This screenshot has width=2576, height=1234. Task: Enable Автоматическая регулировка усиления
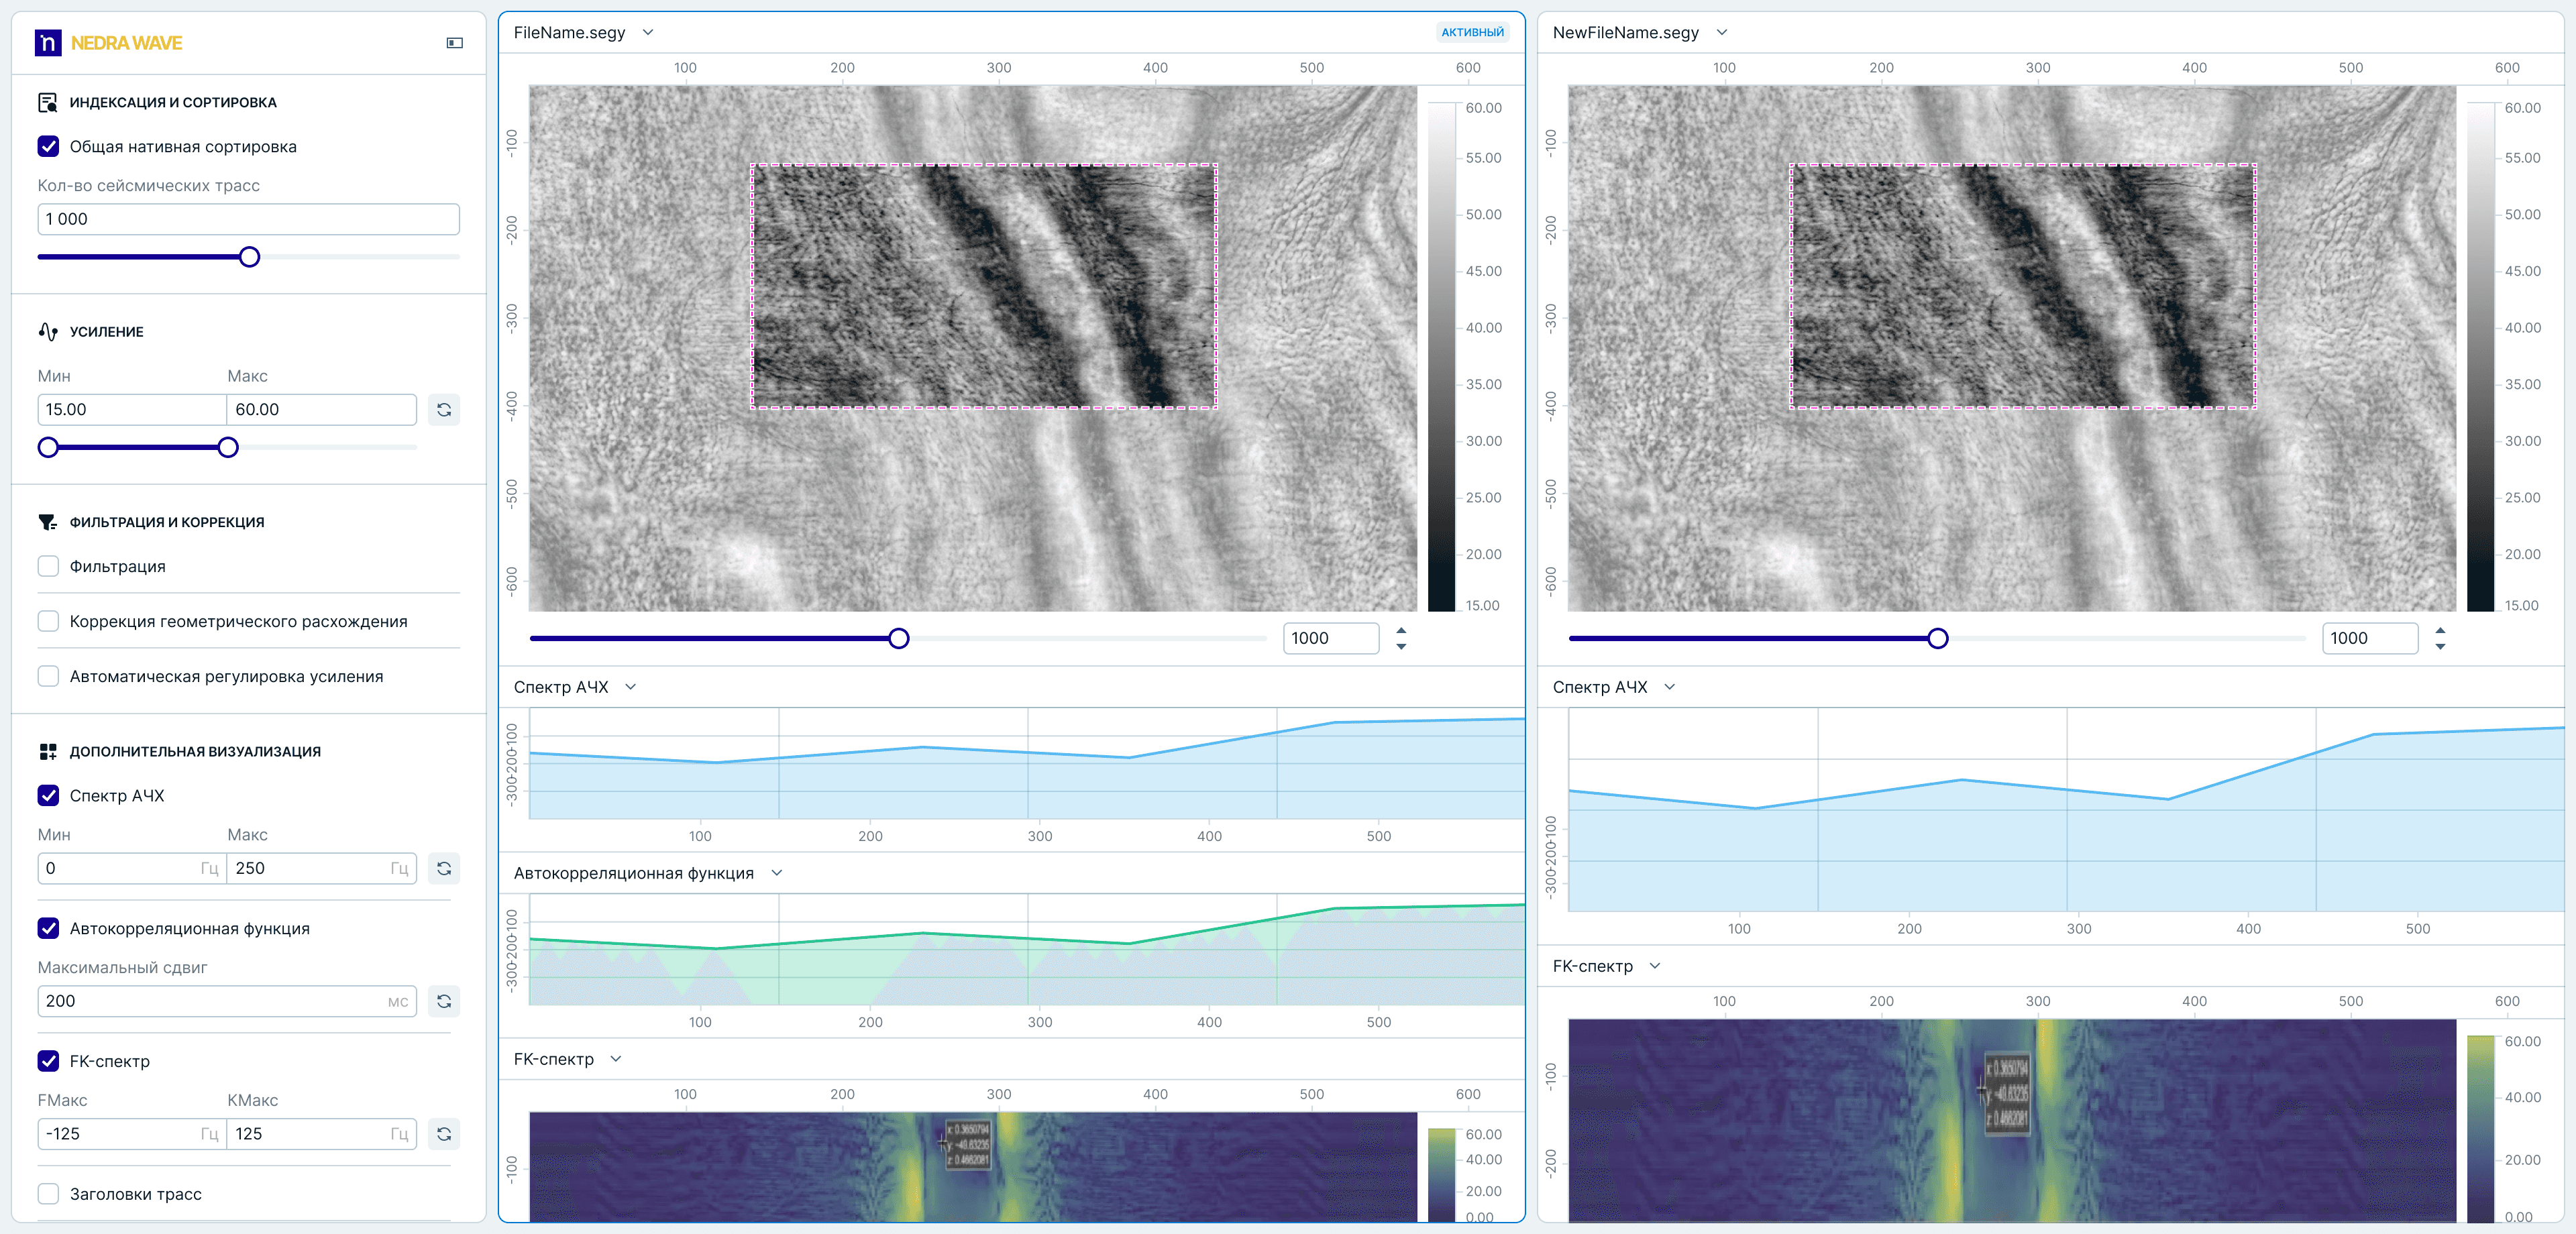point(48,677)
